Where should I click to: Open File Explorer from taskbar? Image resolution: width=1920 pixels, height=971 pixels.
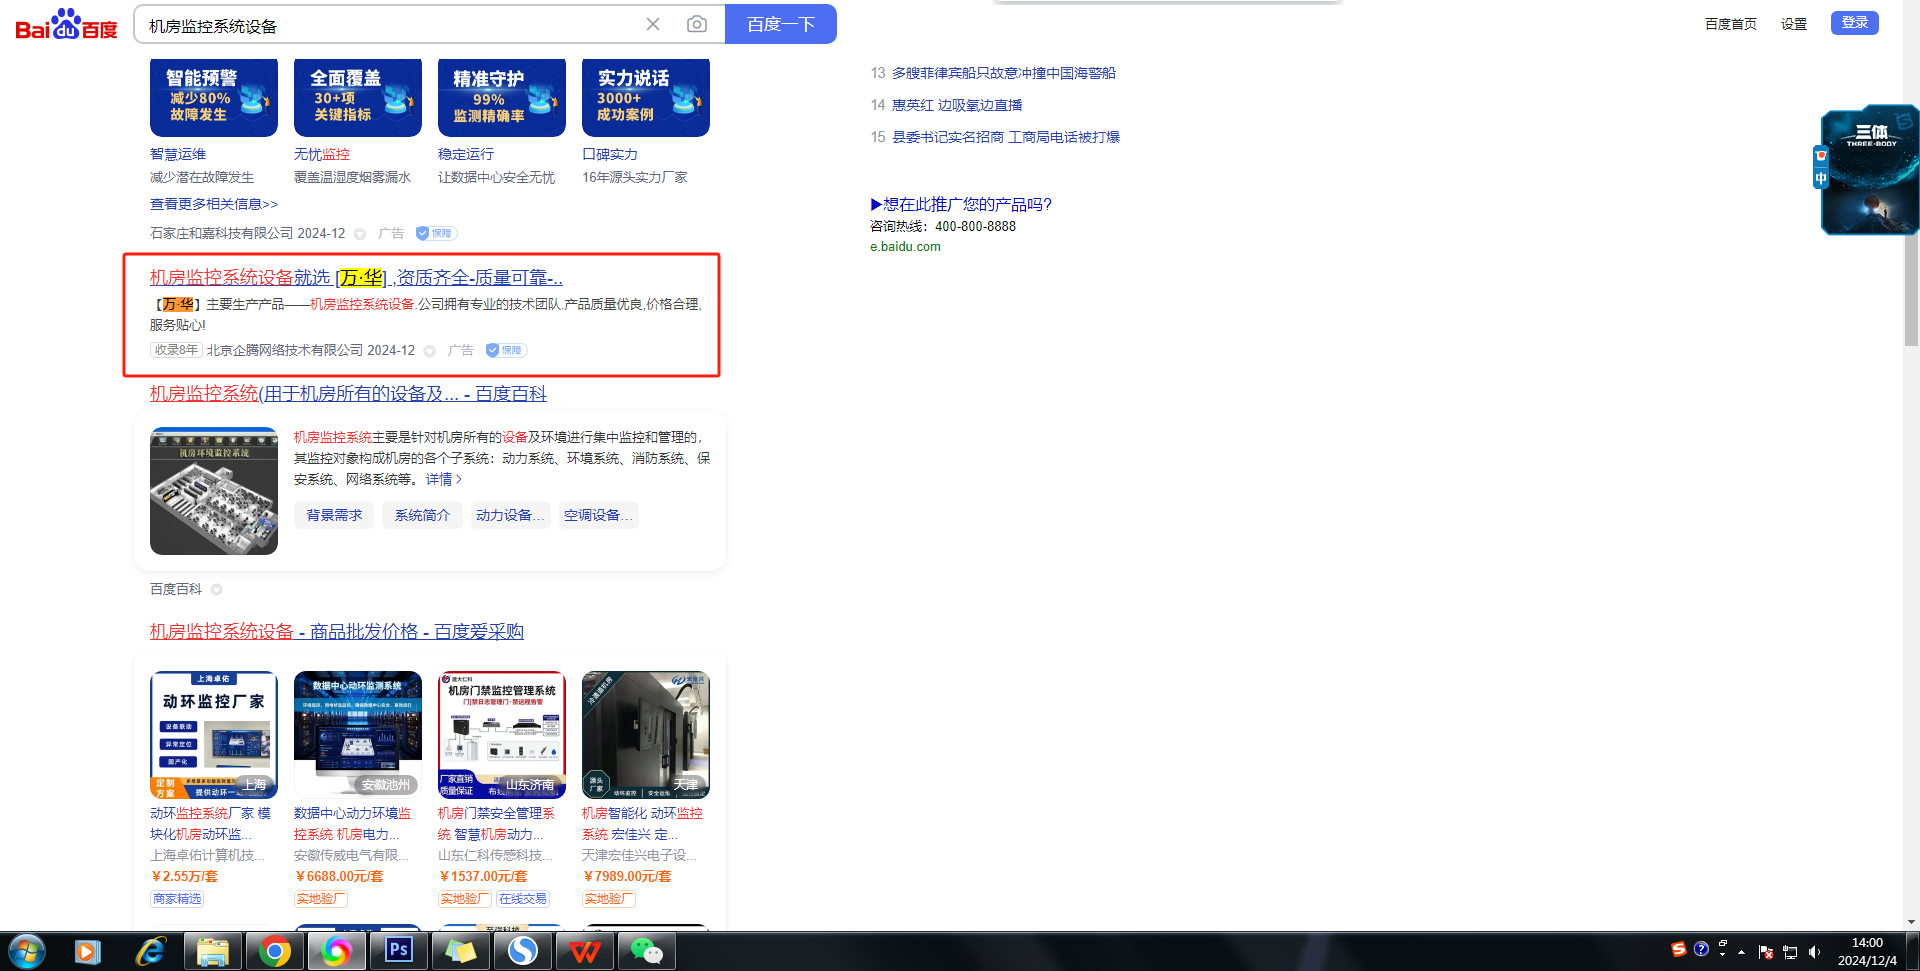(x=212, y=951)
